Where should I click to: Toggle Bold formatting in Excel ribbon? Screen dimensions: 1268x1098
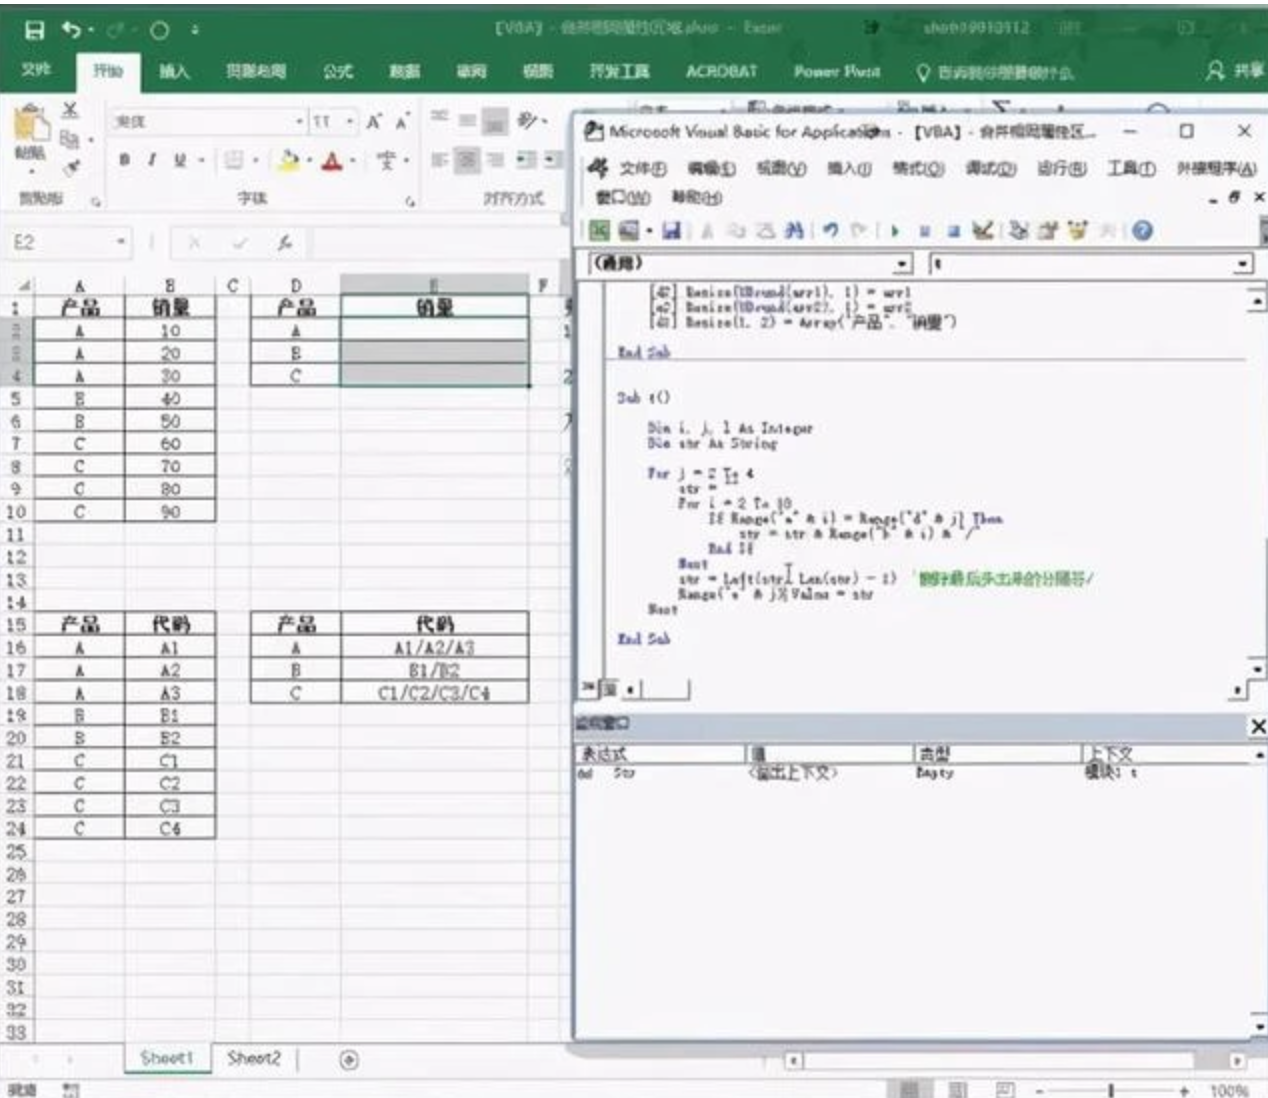point(125,160)
